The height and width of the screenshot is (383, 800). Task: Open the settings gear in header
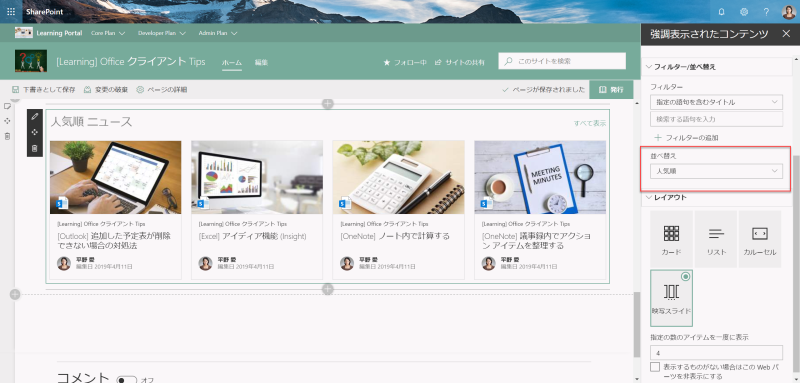(x=744, y=12)
